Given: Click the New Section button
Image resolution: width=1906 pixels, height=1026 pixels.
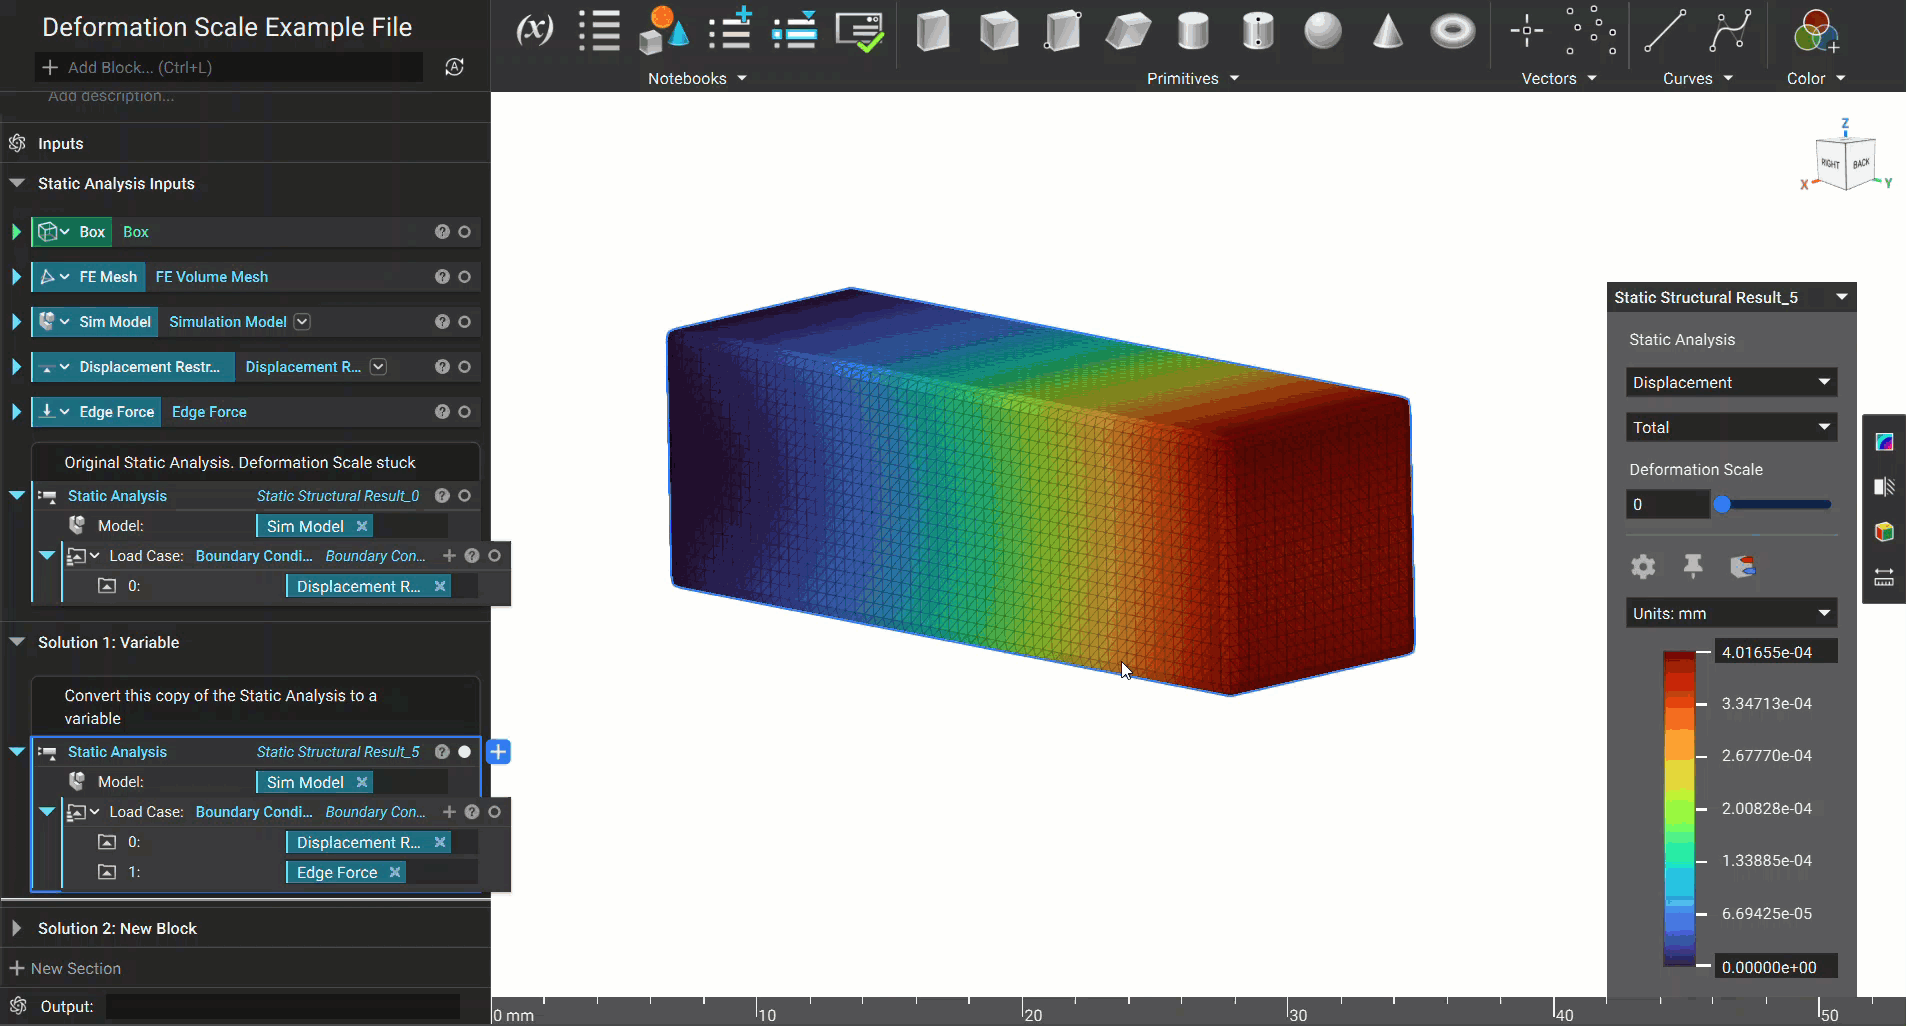Looking at the screenshot, I should pos(66,967).
